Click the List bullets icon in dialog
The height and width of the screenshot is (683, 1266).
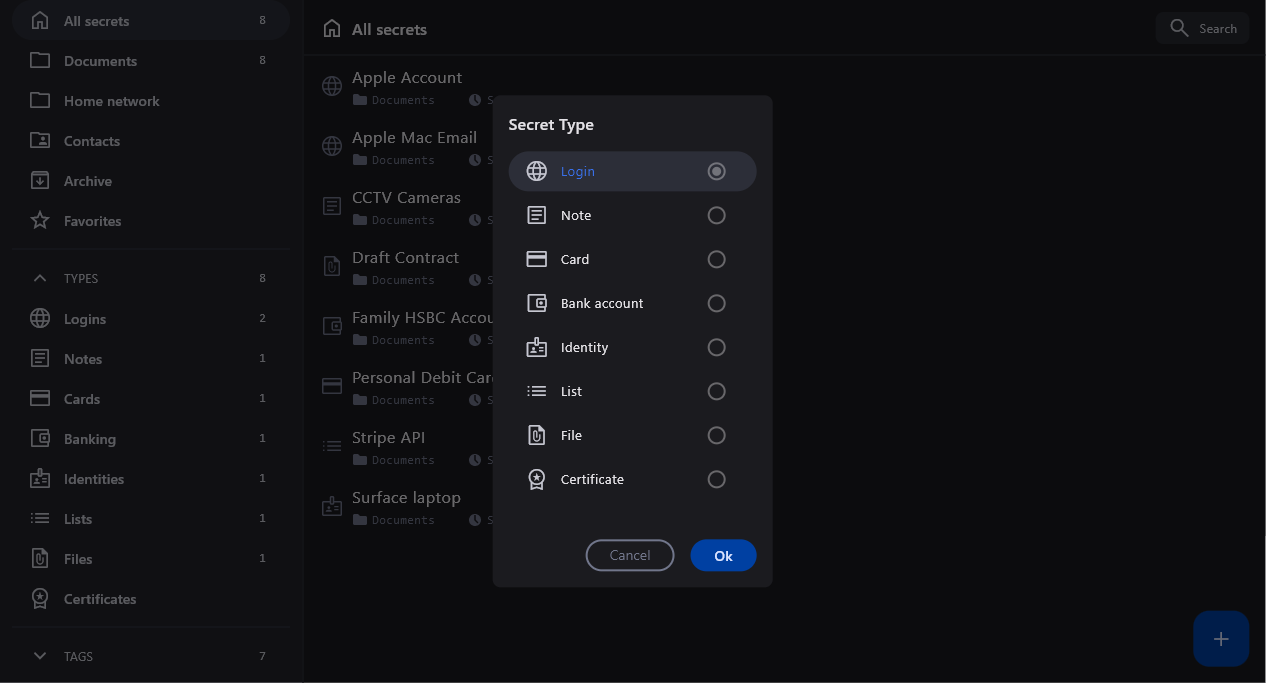(x=537, y=391)
